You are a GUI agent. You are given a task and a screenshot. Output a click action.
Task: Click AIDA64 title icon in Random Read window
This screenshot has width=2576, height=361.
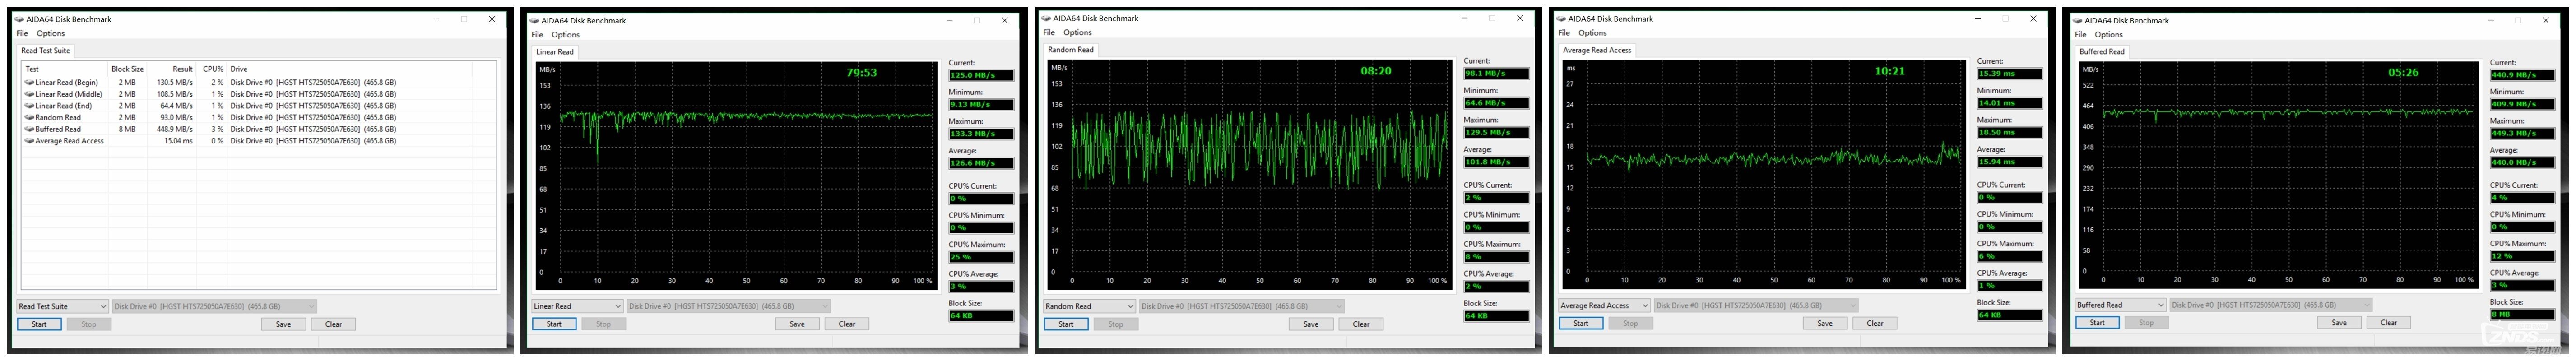pos(1046,18)
